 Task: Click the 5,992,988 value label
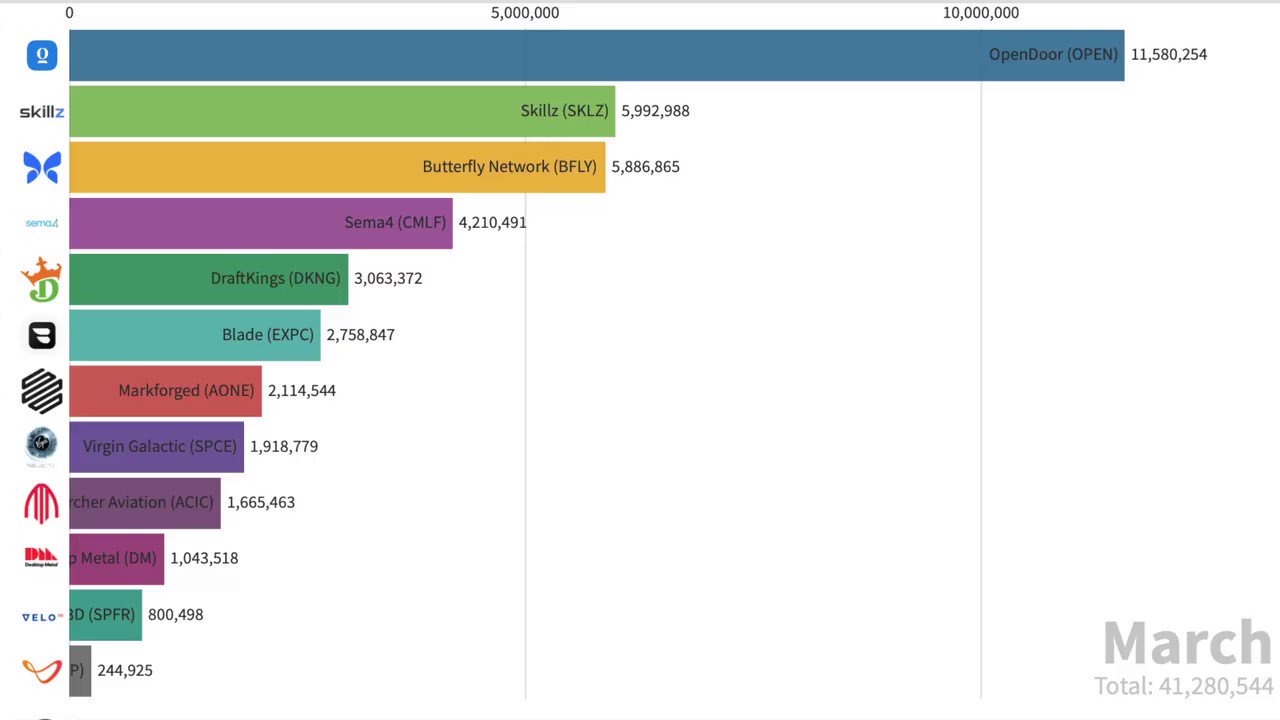pyautogui.click(x=655, y=111)
